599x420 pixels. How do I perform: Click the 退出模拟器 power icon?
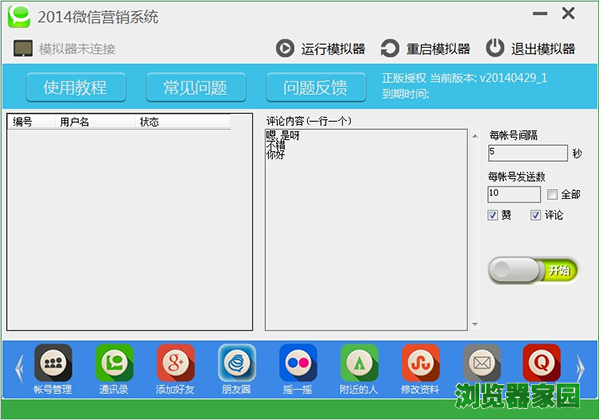[x=495, y=48]
